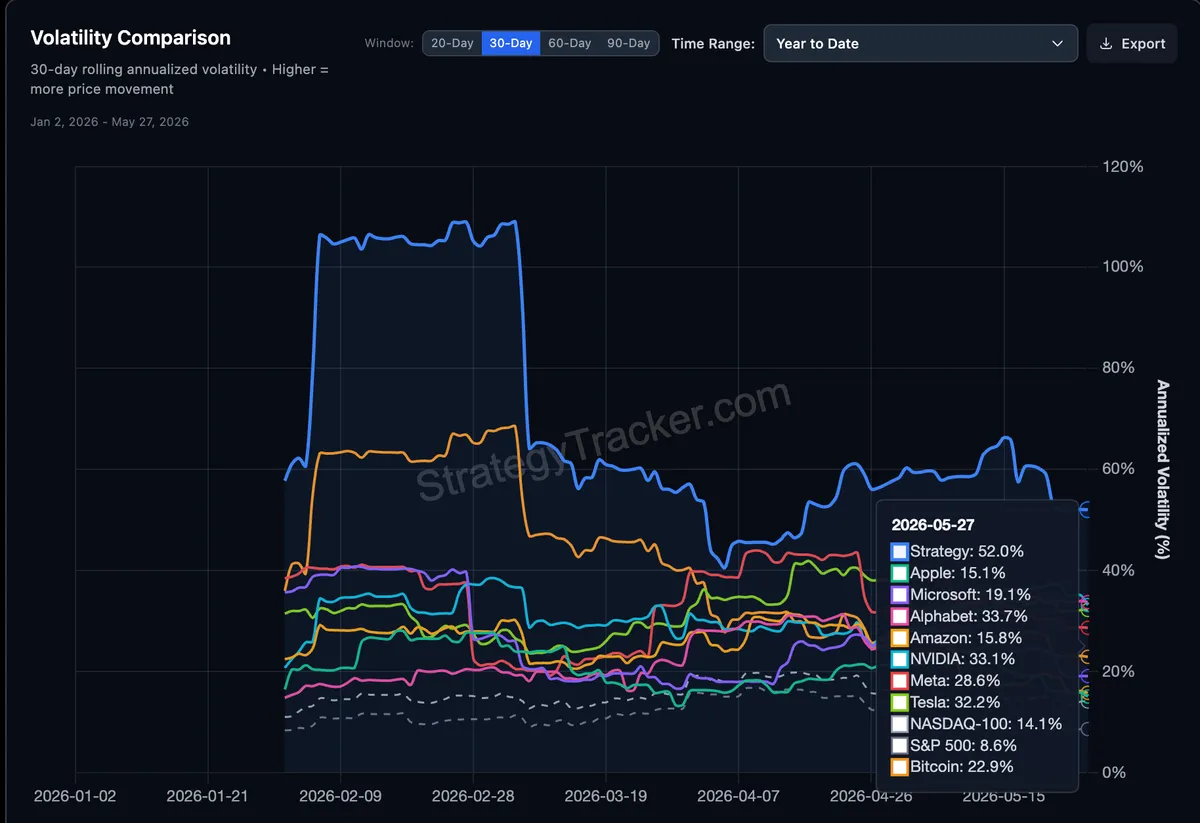Click the S&P 500 color swatch
Screen dimensions: 1200x823
pos(899,745)
